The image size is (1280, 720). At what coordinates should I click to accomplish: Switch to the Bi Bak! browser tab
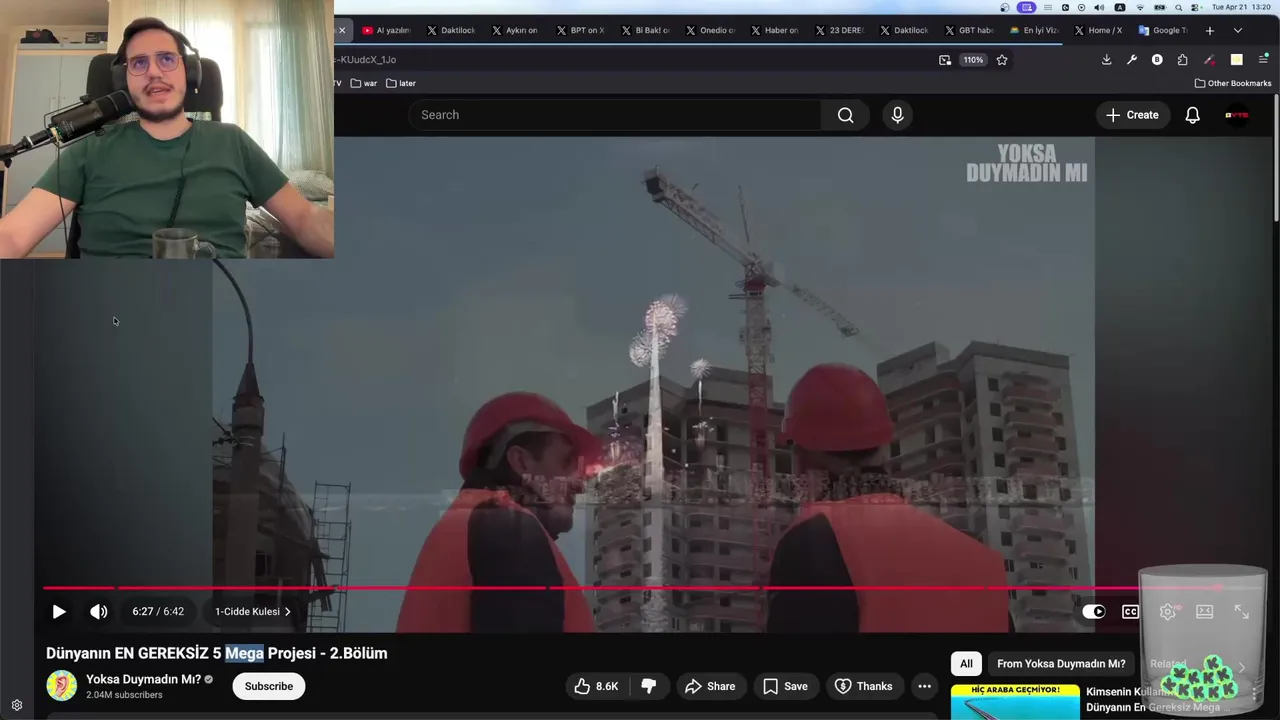(x=645, y=30)
